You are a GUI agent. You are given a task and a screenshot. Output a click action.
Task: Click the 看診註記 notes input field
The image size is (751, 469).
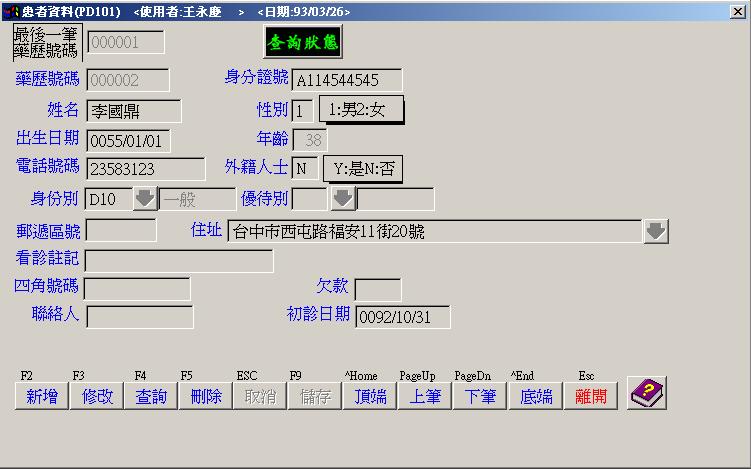point(179,261)
